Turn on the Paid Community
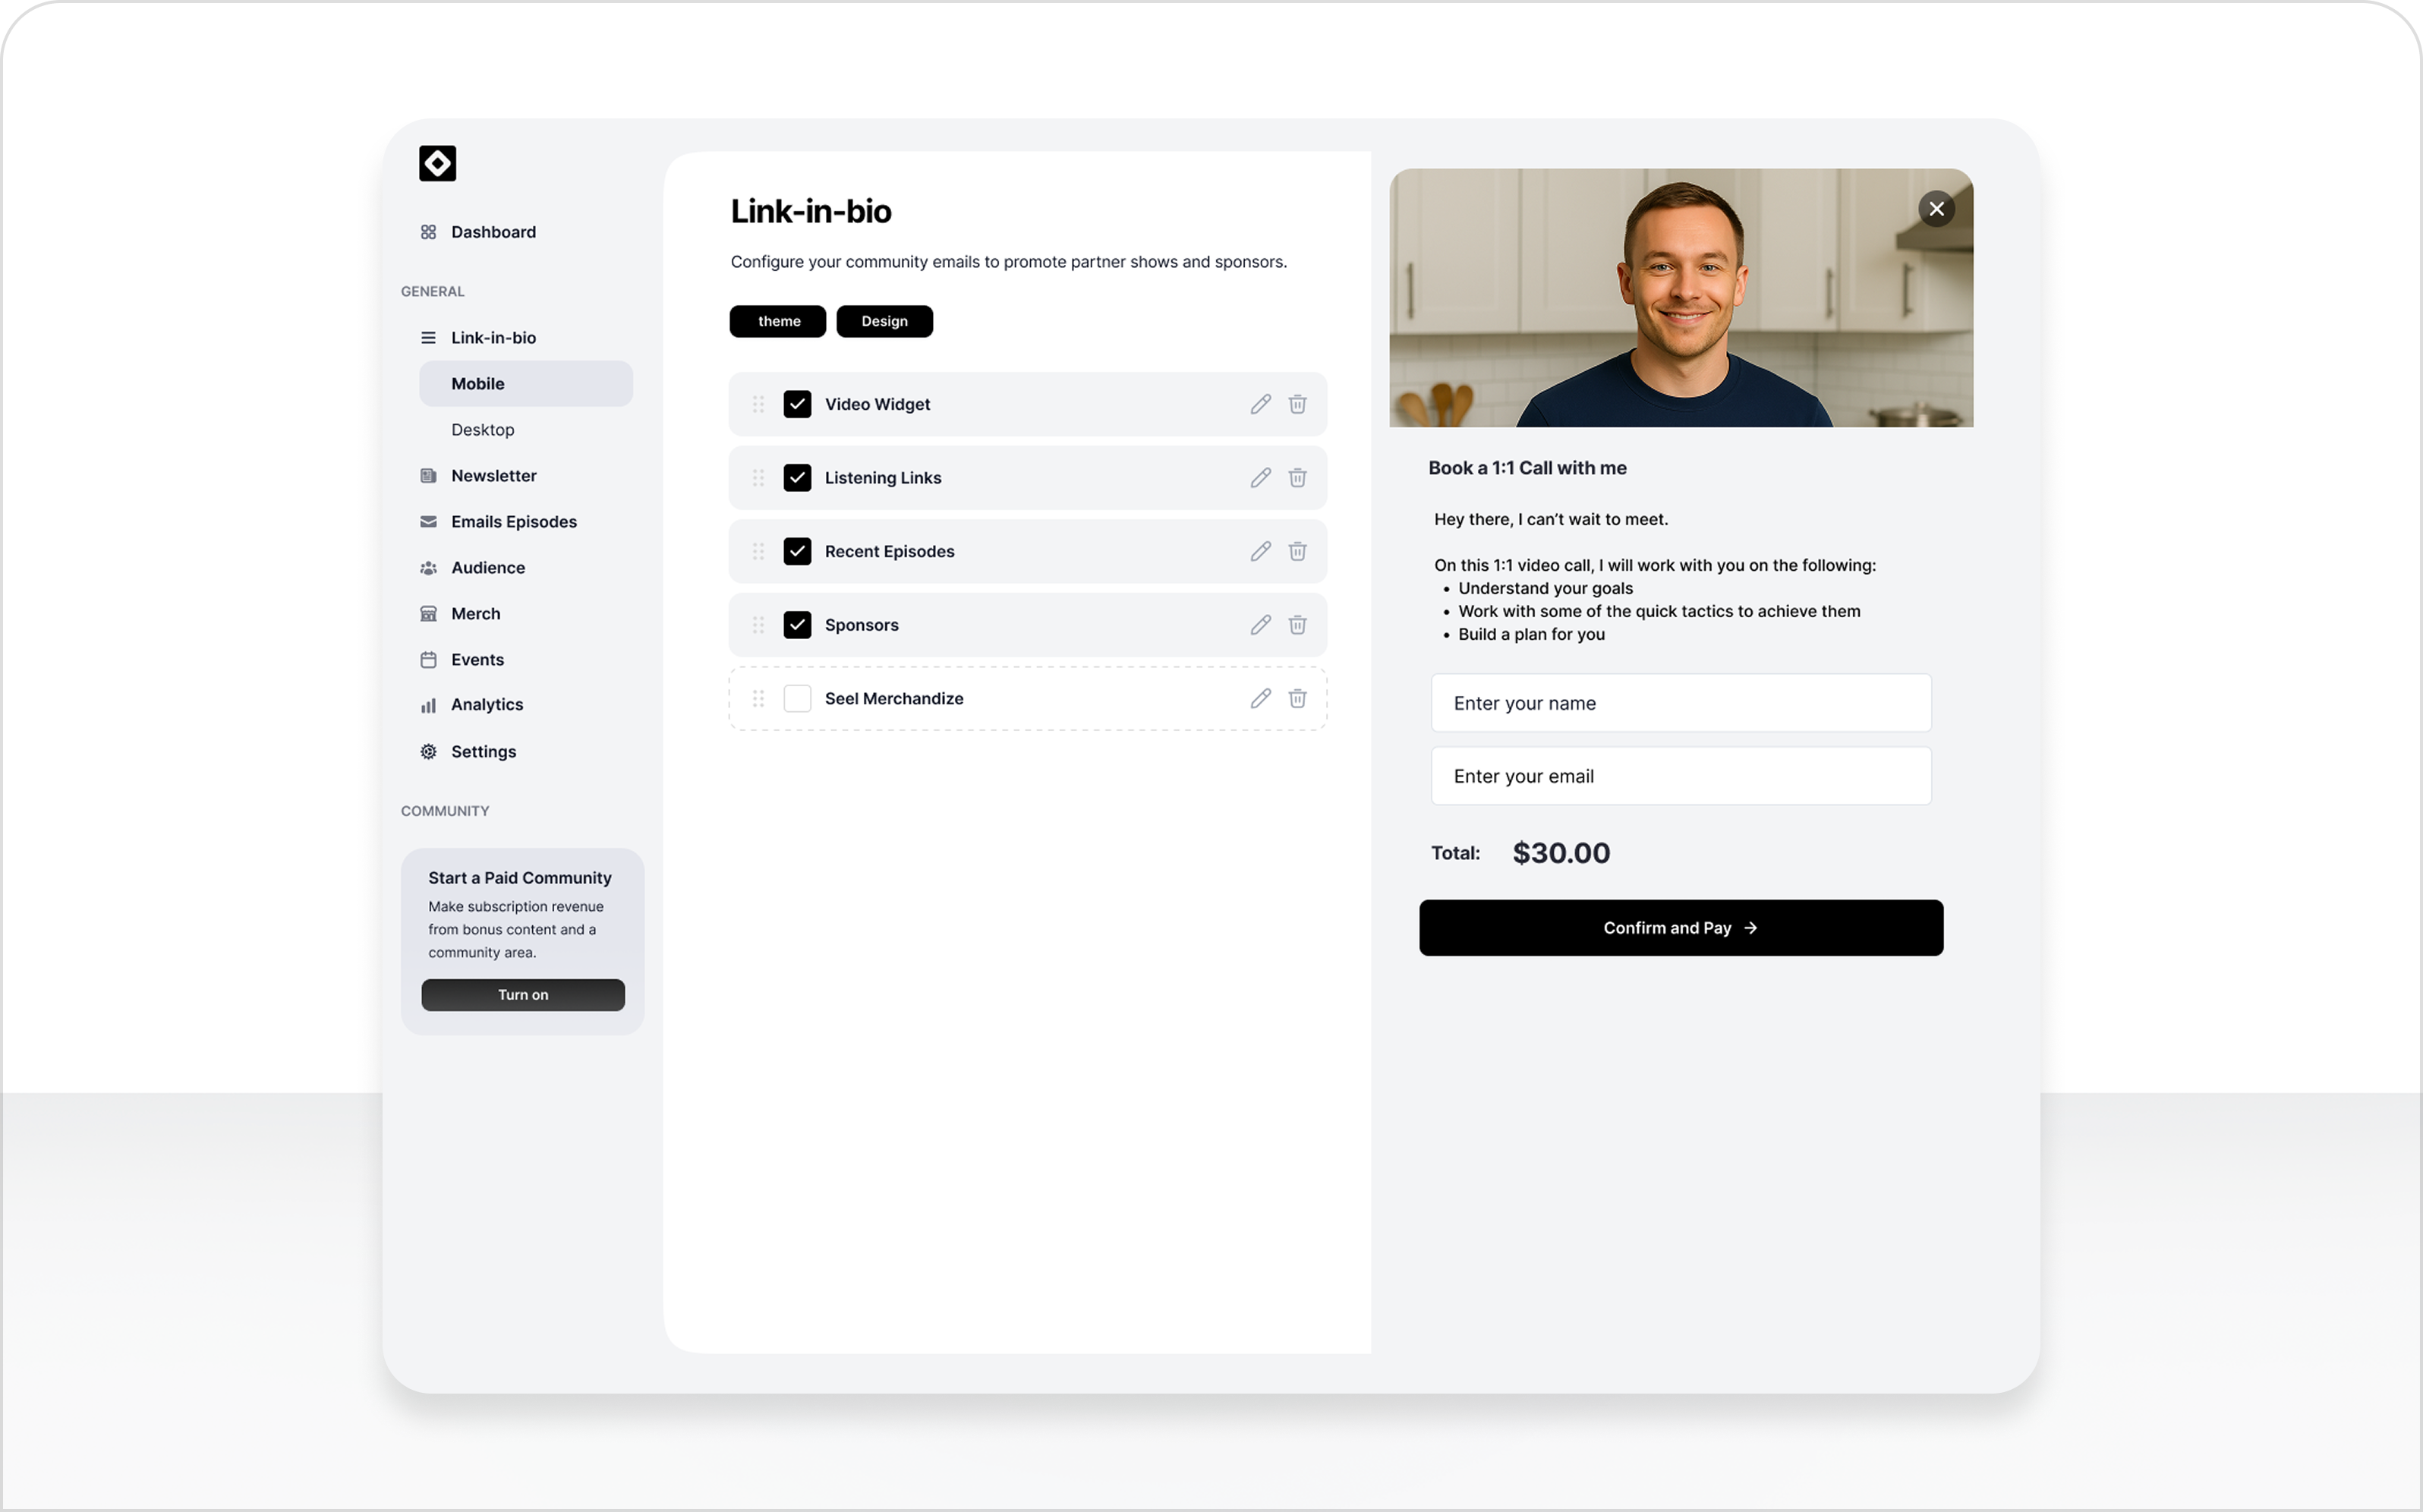 (523, 995)
